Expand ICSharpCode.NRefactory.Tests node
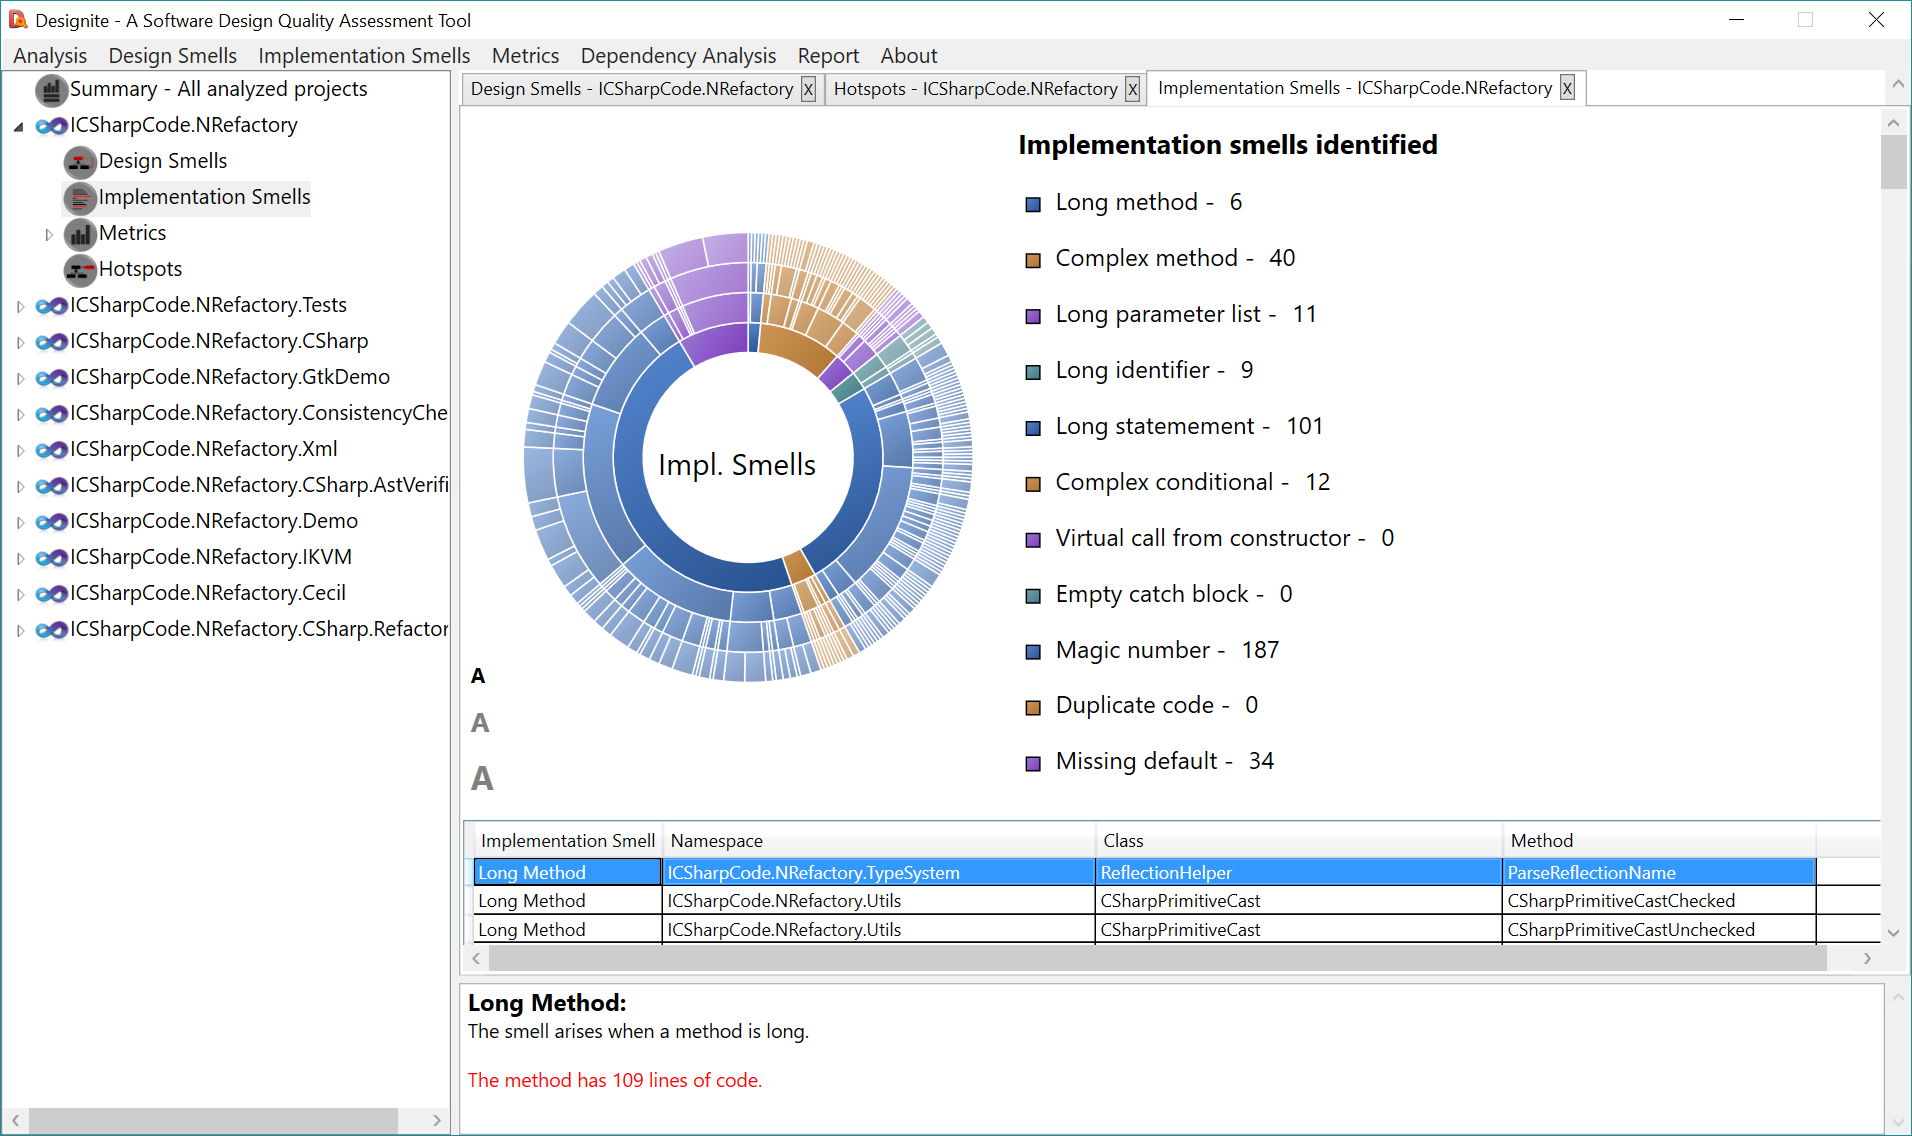The image size is (1912, 1136). [20, 307]
